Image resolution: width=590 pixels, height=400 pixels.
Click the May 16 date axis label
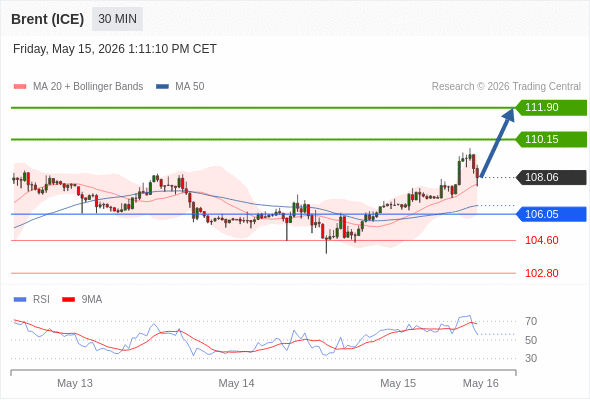click(x=481, y=383)
